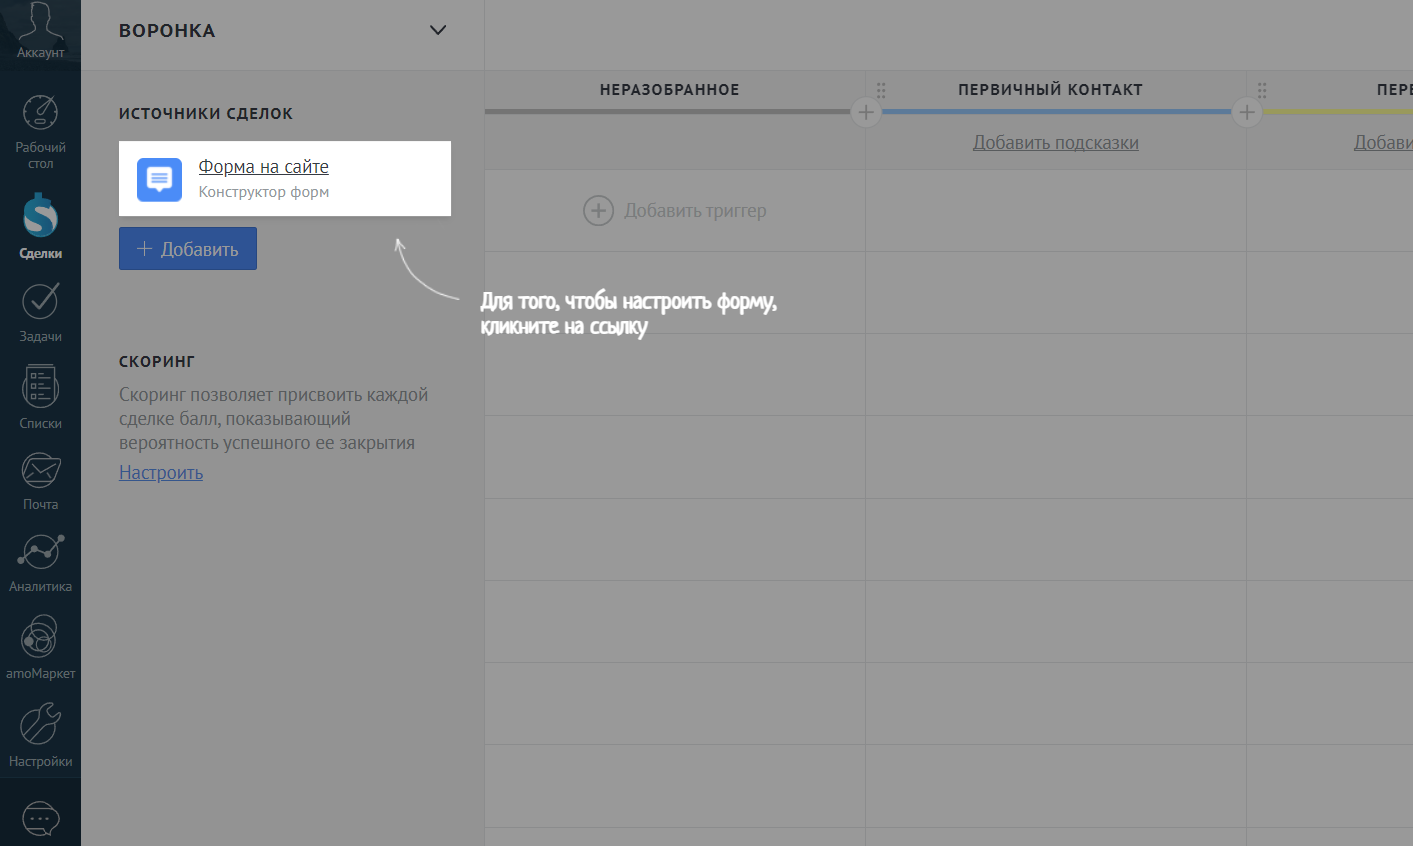Click the Воронка heading text
The width and height of the screenshot is (1413, 846).
(x=167, y=31)
